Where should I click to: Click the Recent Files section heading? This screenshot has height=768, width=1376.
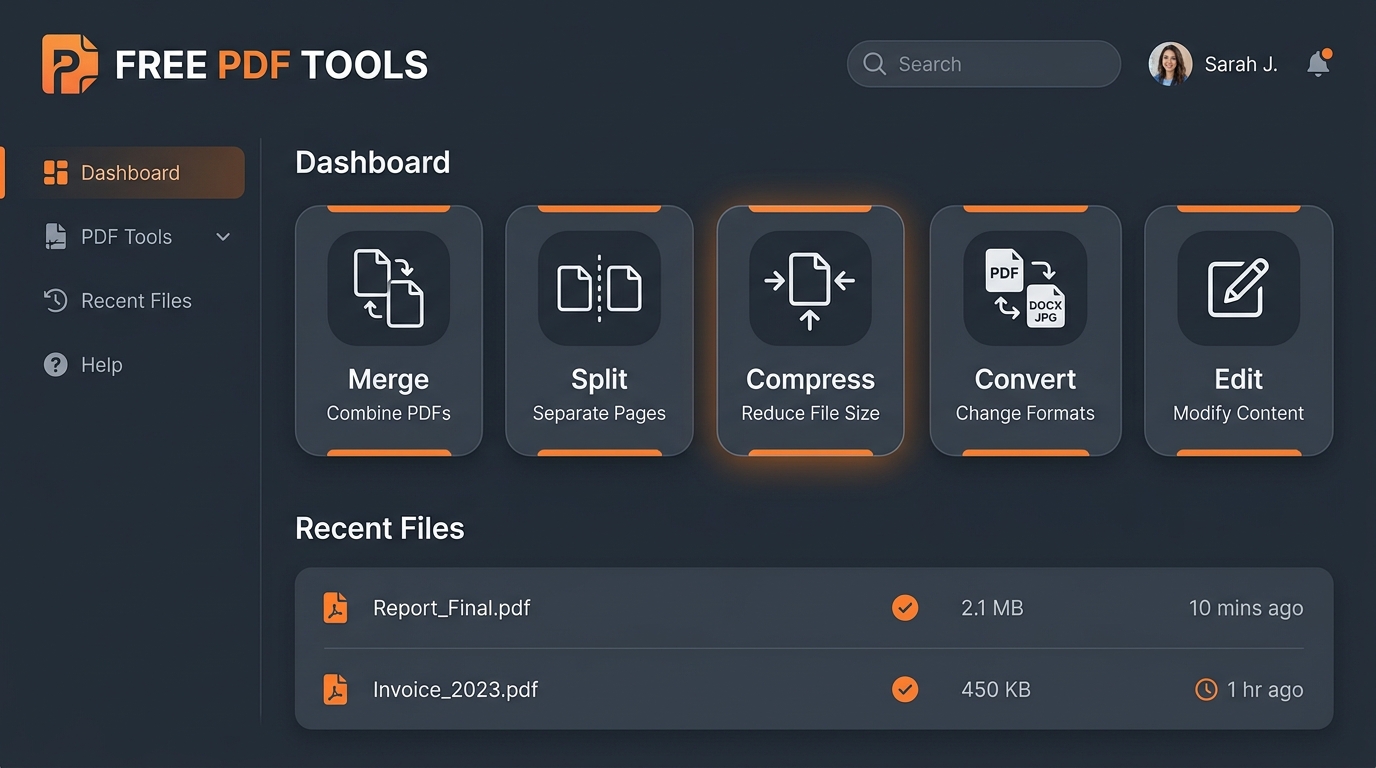[380, 528]
